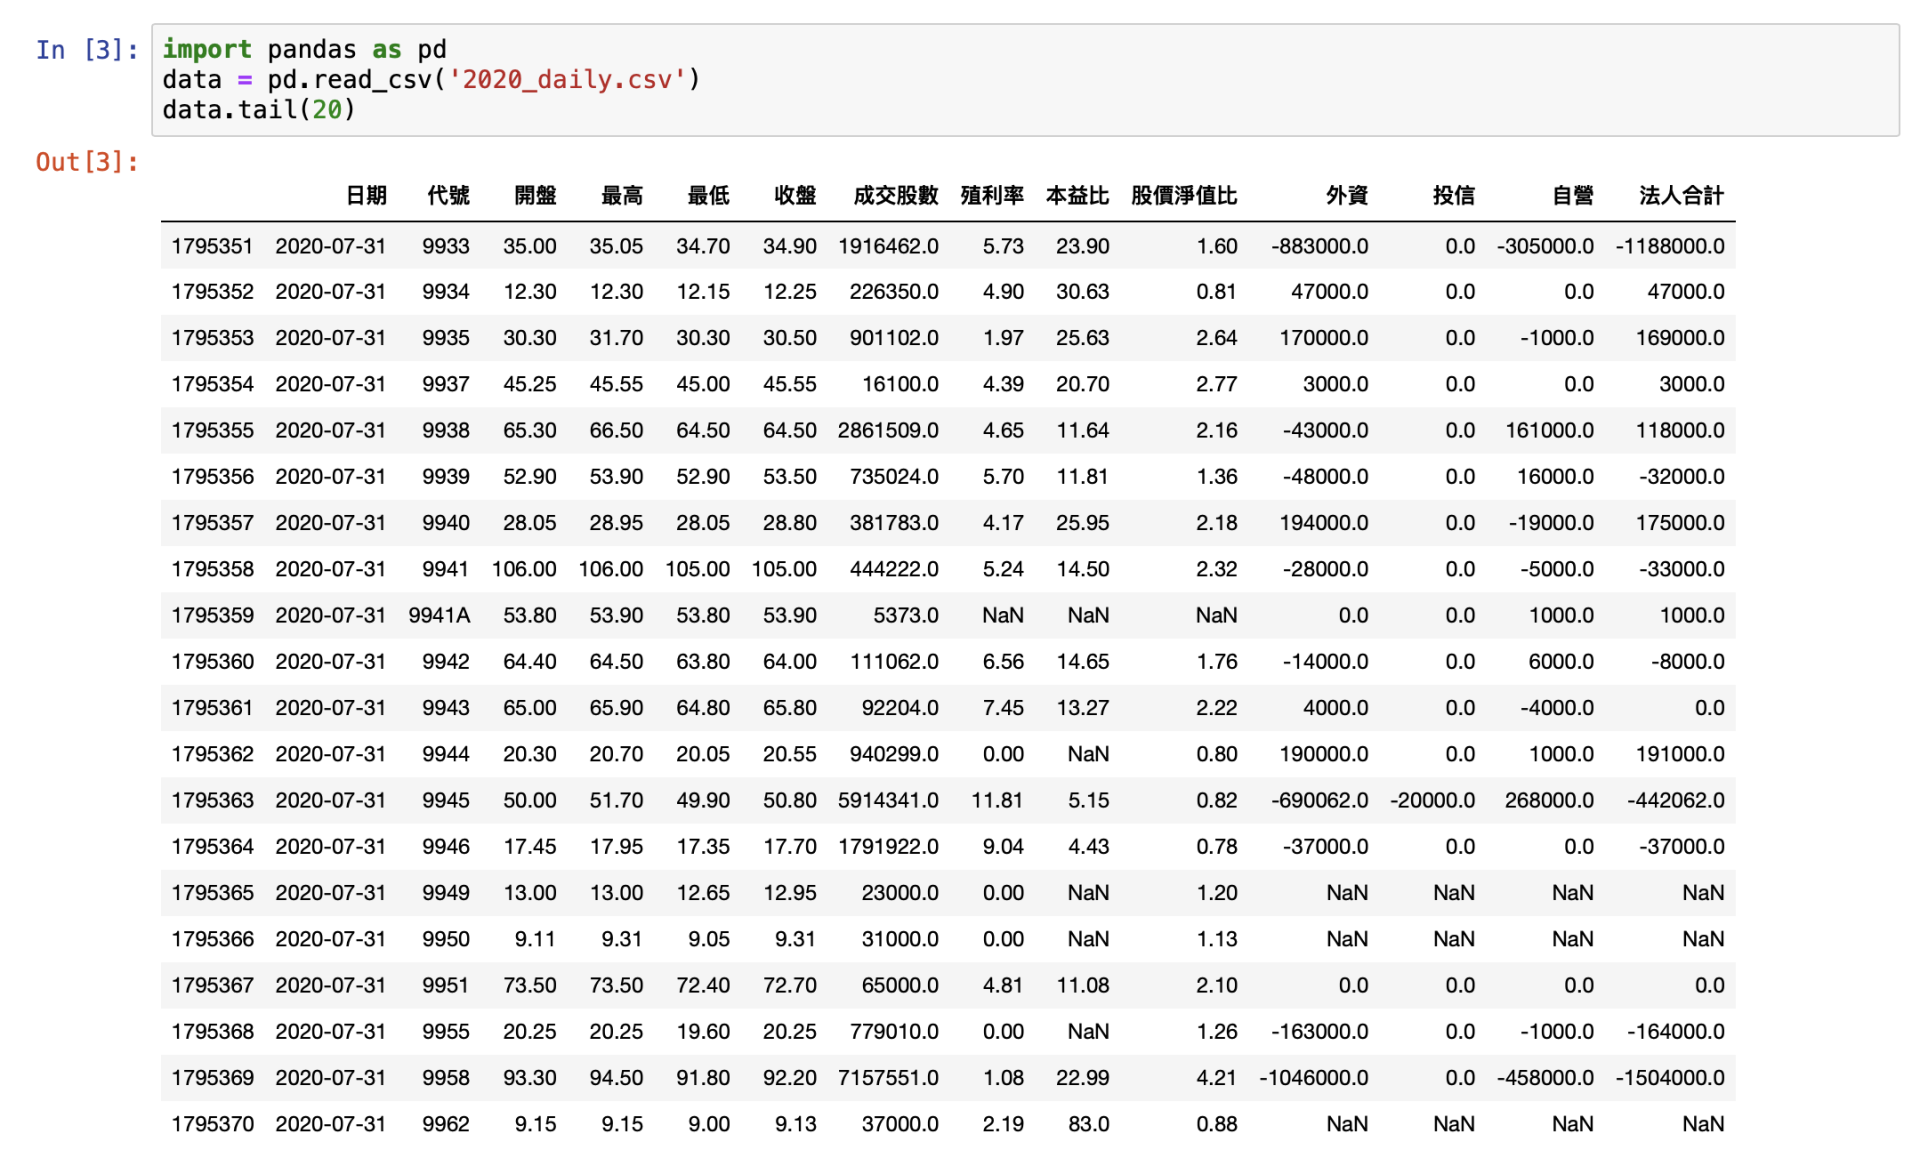Click the 代號 column header
1920x1158 pixels.
coord(448,195)
